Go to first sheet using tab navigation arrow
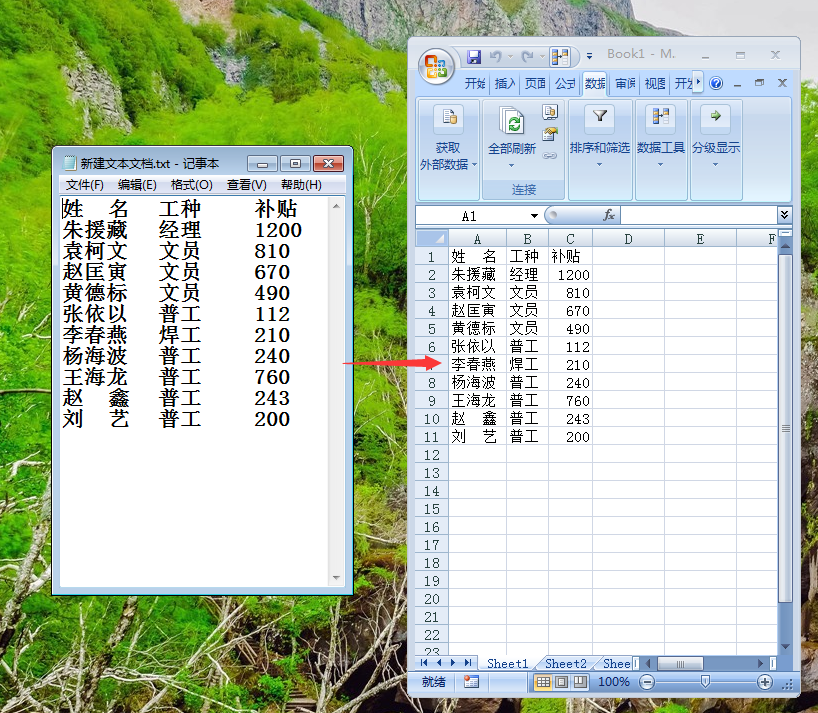Viewport: 818px width, 713px height. (424, 662)
